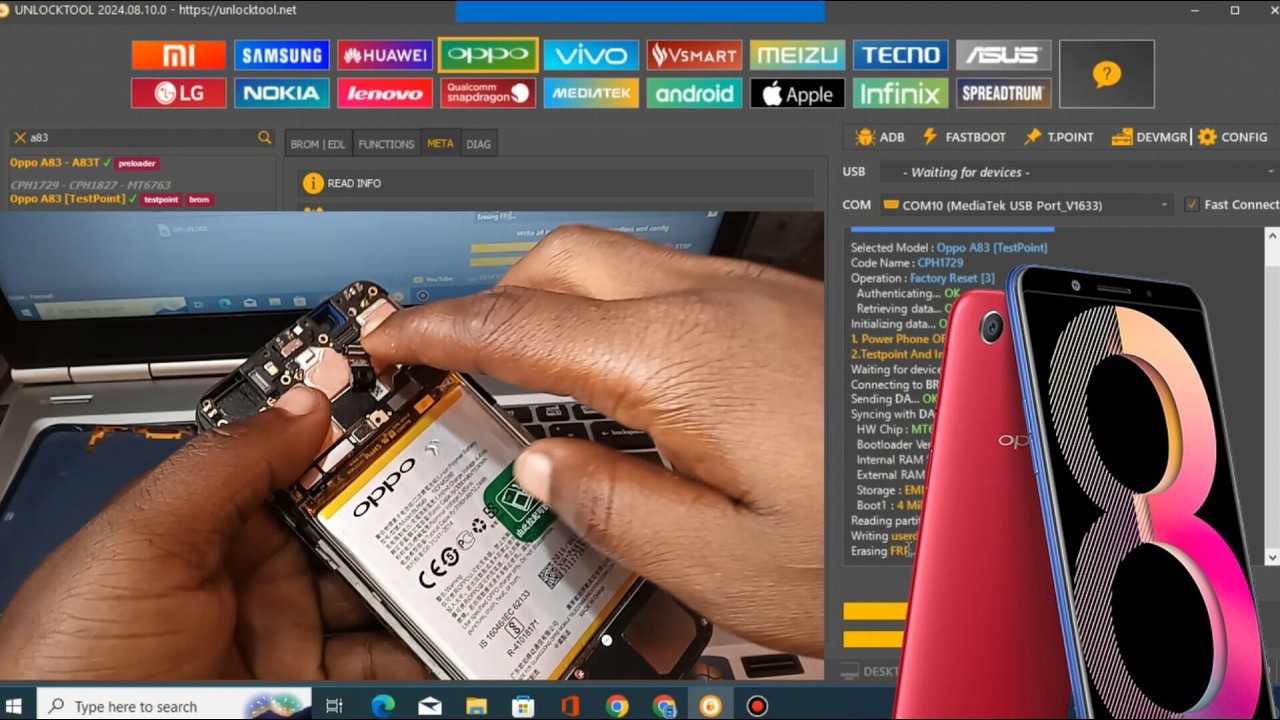Select Oppo A83 [TestPoint] model entry

[111, 199]
